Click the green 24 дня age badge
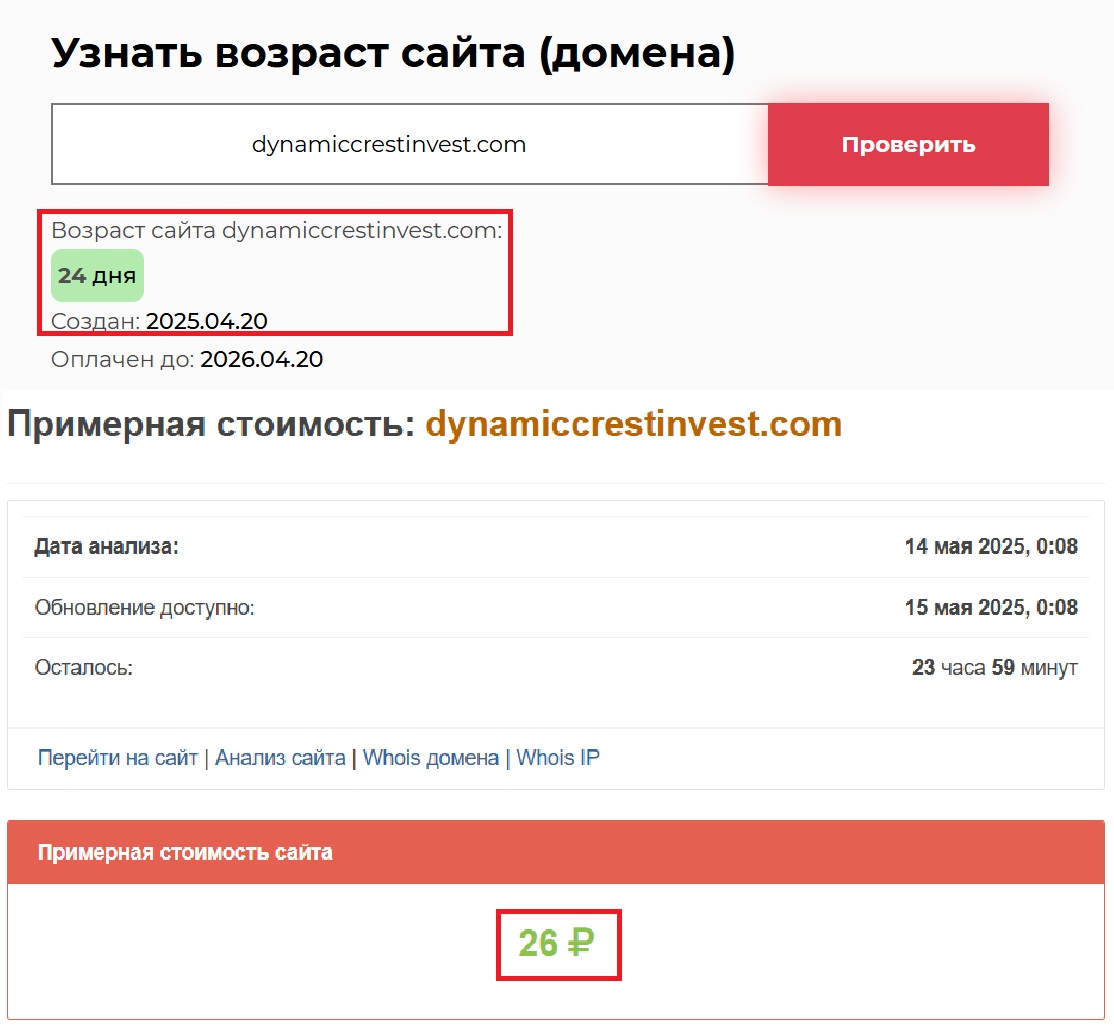 click(97, 276)
